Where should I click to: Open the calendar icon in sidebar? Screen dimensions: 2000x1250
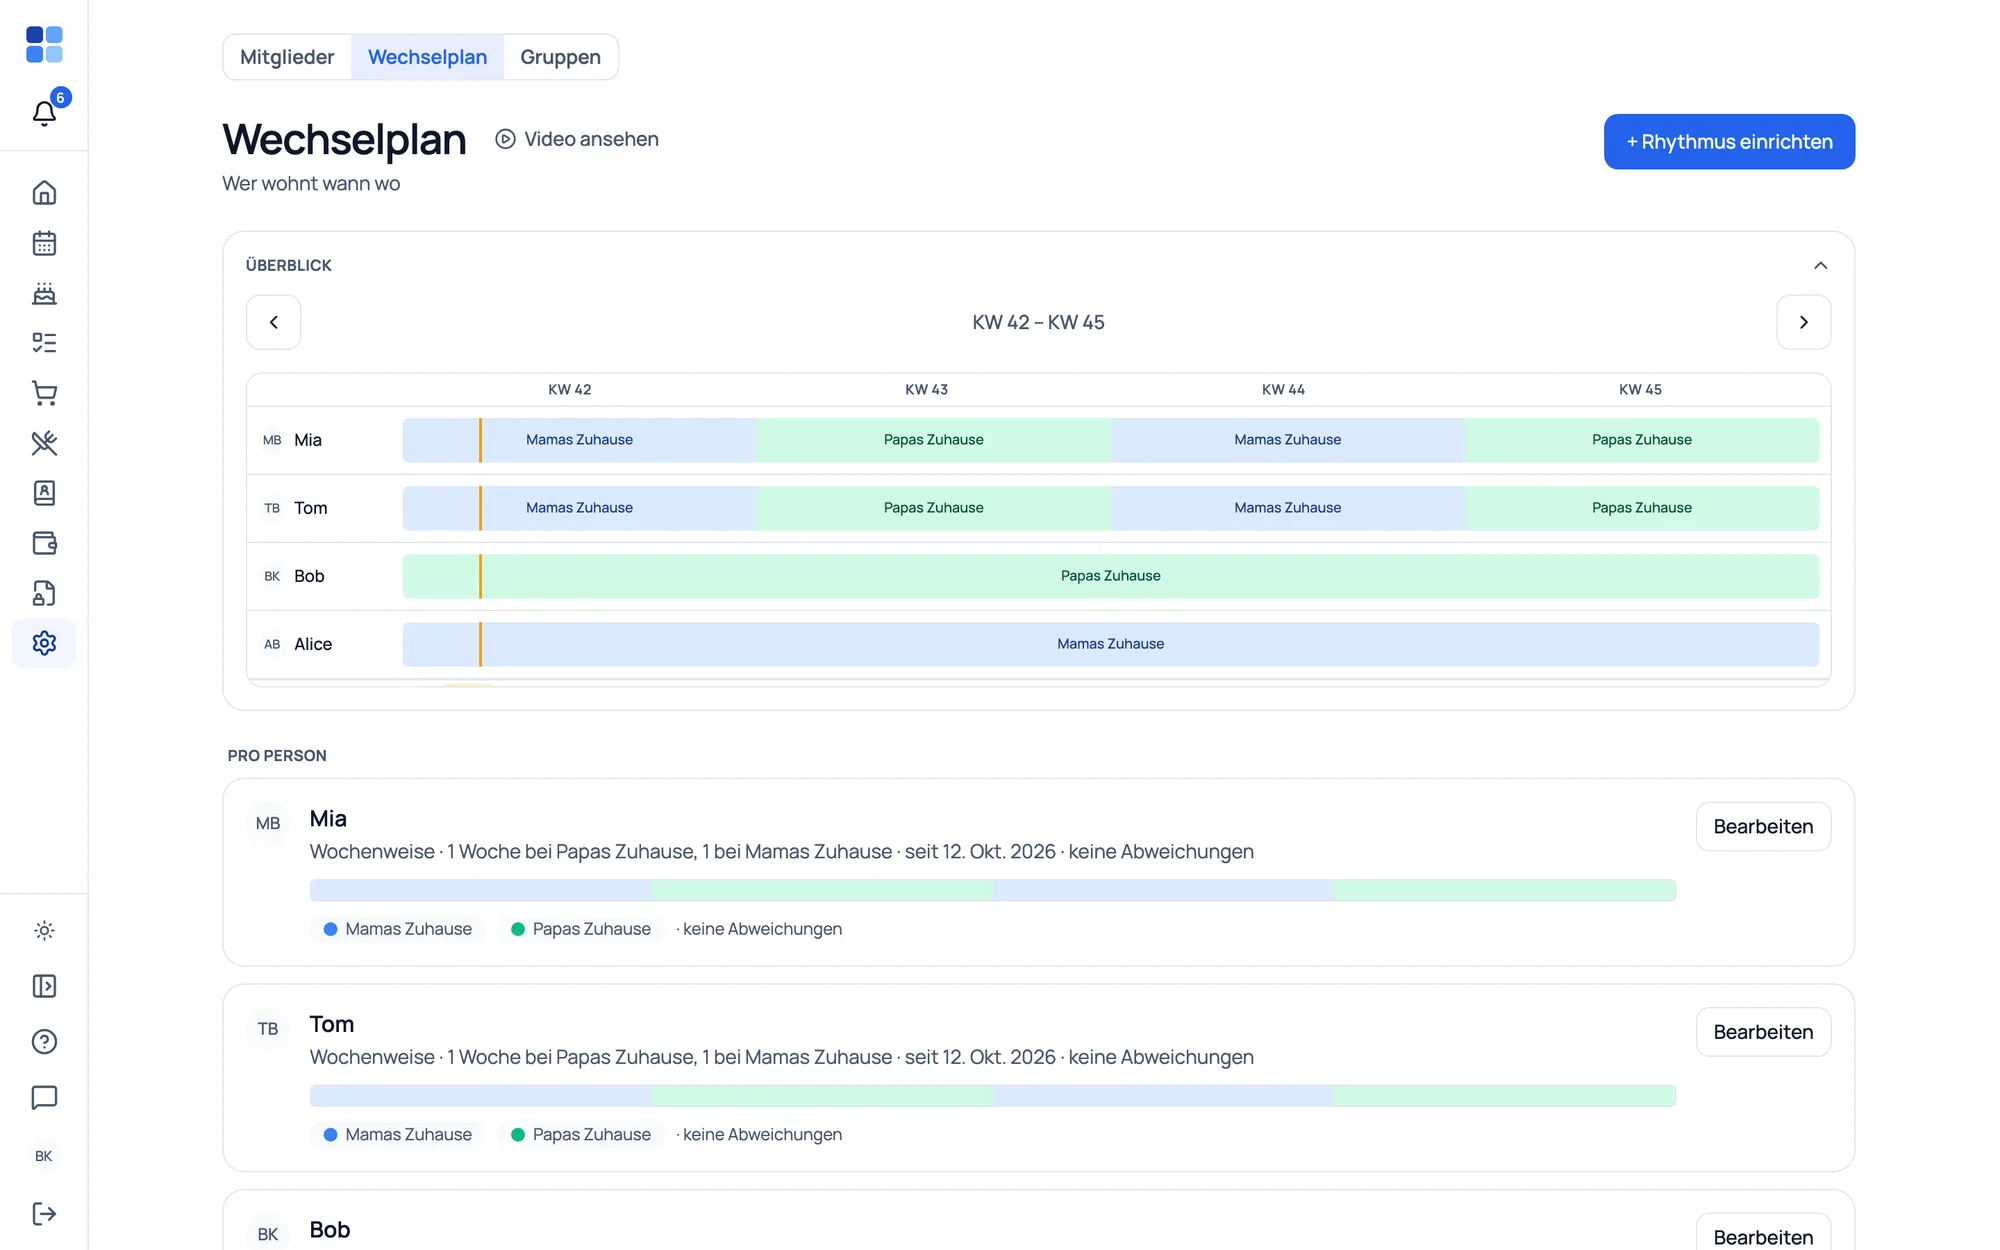pyautogui.click(x=44, y=243)
